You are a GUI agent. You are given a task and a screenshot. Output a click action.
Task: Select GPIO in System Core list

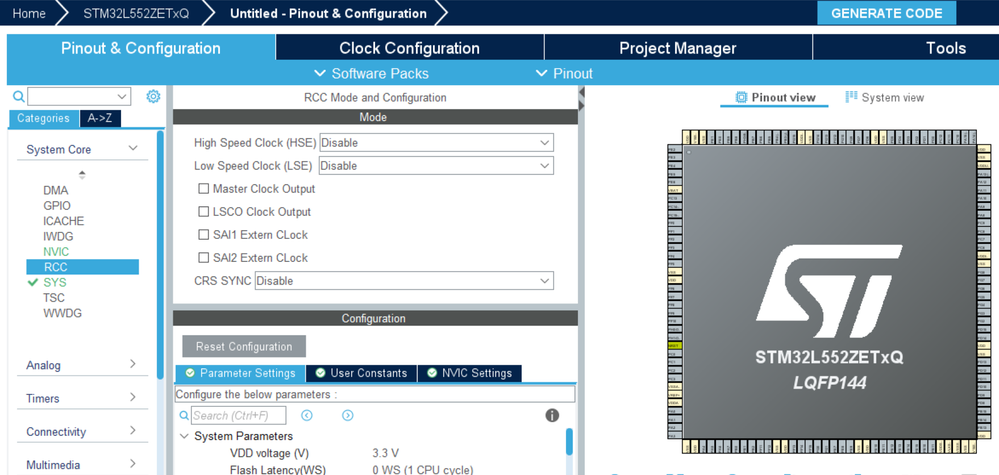[x=57, y=206]
